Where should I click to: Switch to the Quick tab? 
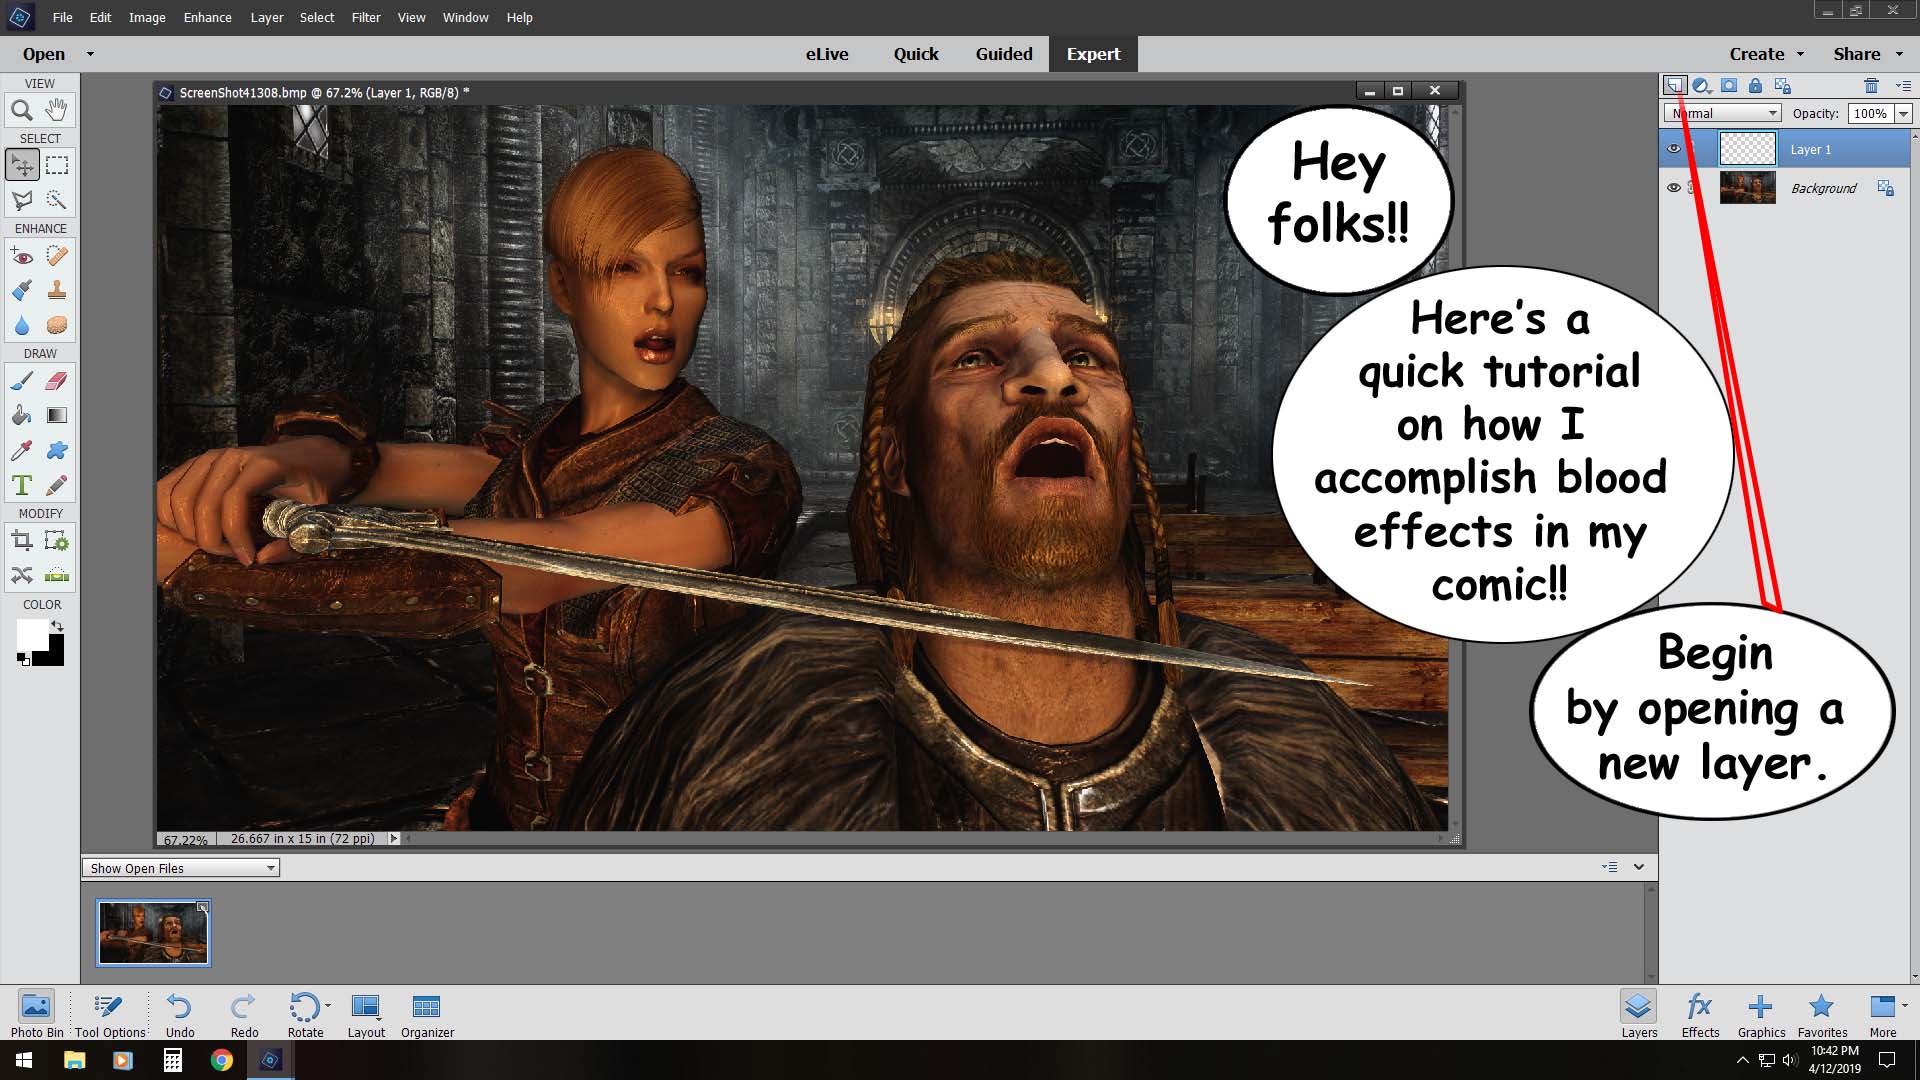click(x=916, y=54)
